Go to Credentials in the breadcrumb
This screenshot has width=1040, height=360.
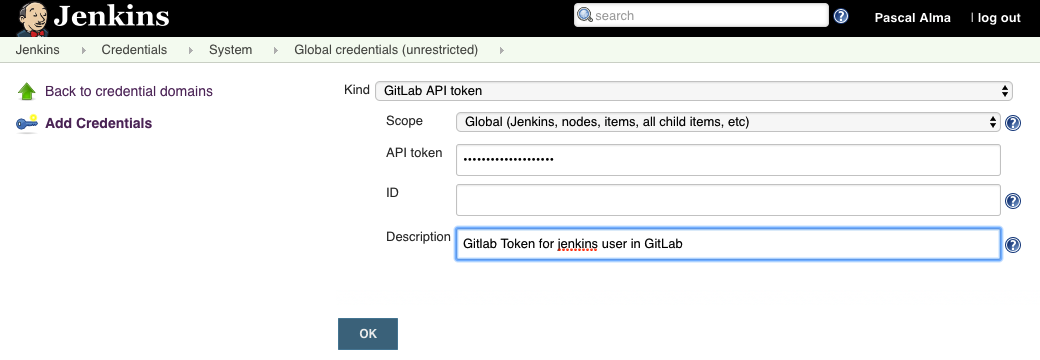pyautogui.click(x=134, y=50)
